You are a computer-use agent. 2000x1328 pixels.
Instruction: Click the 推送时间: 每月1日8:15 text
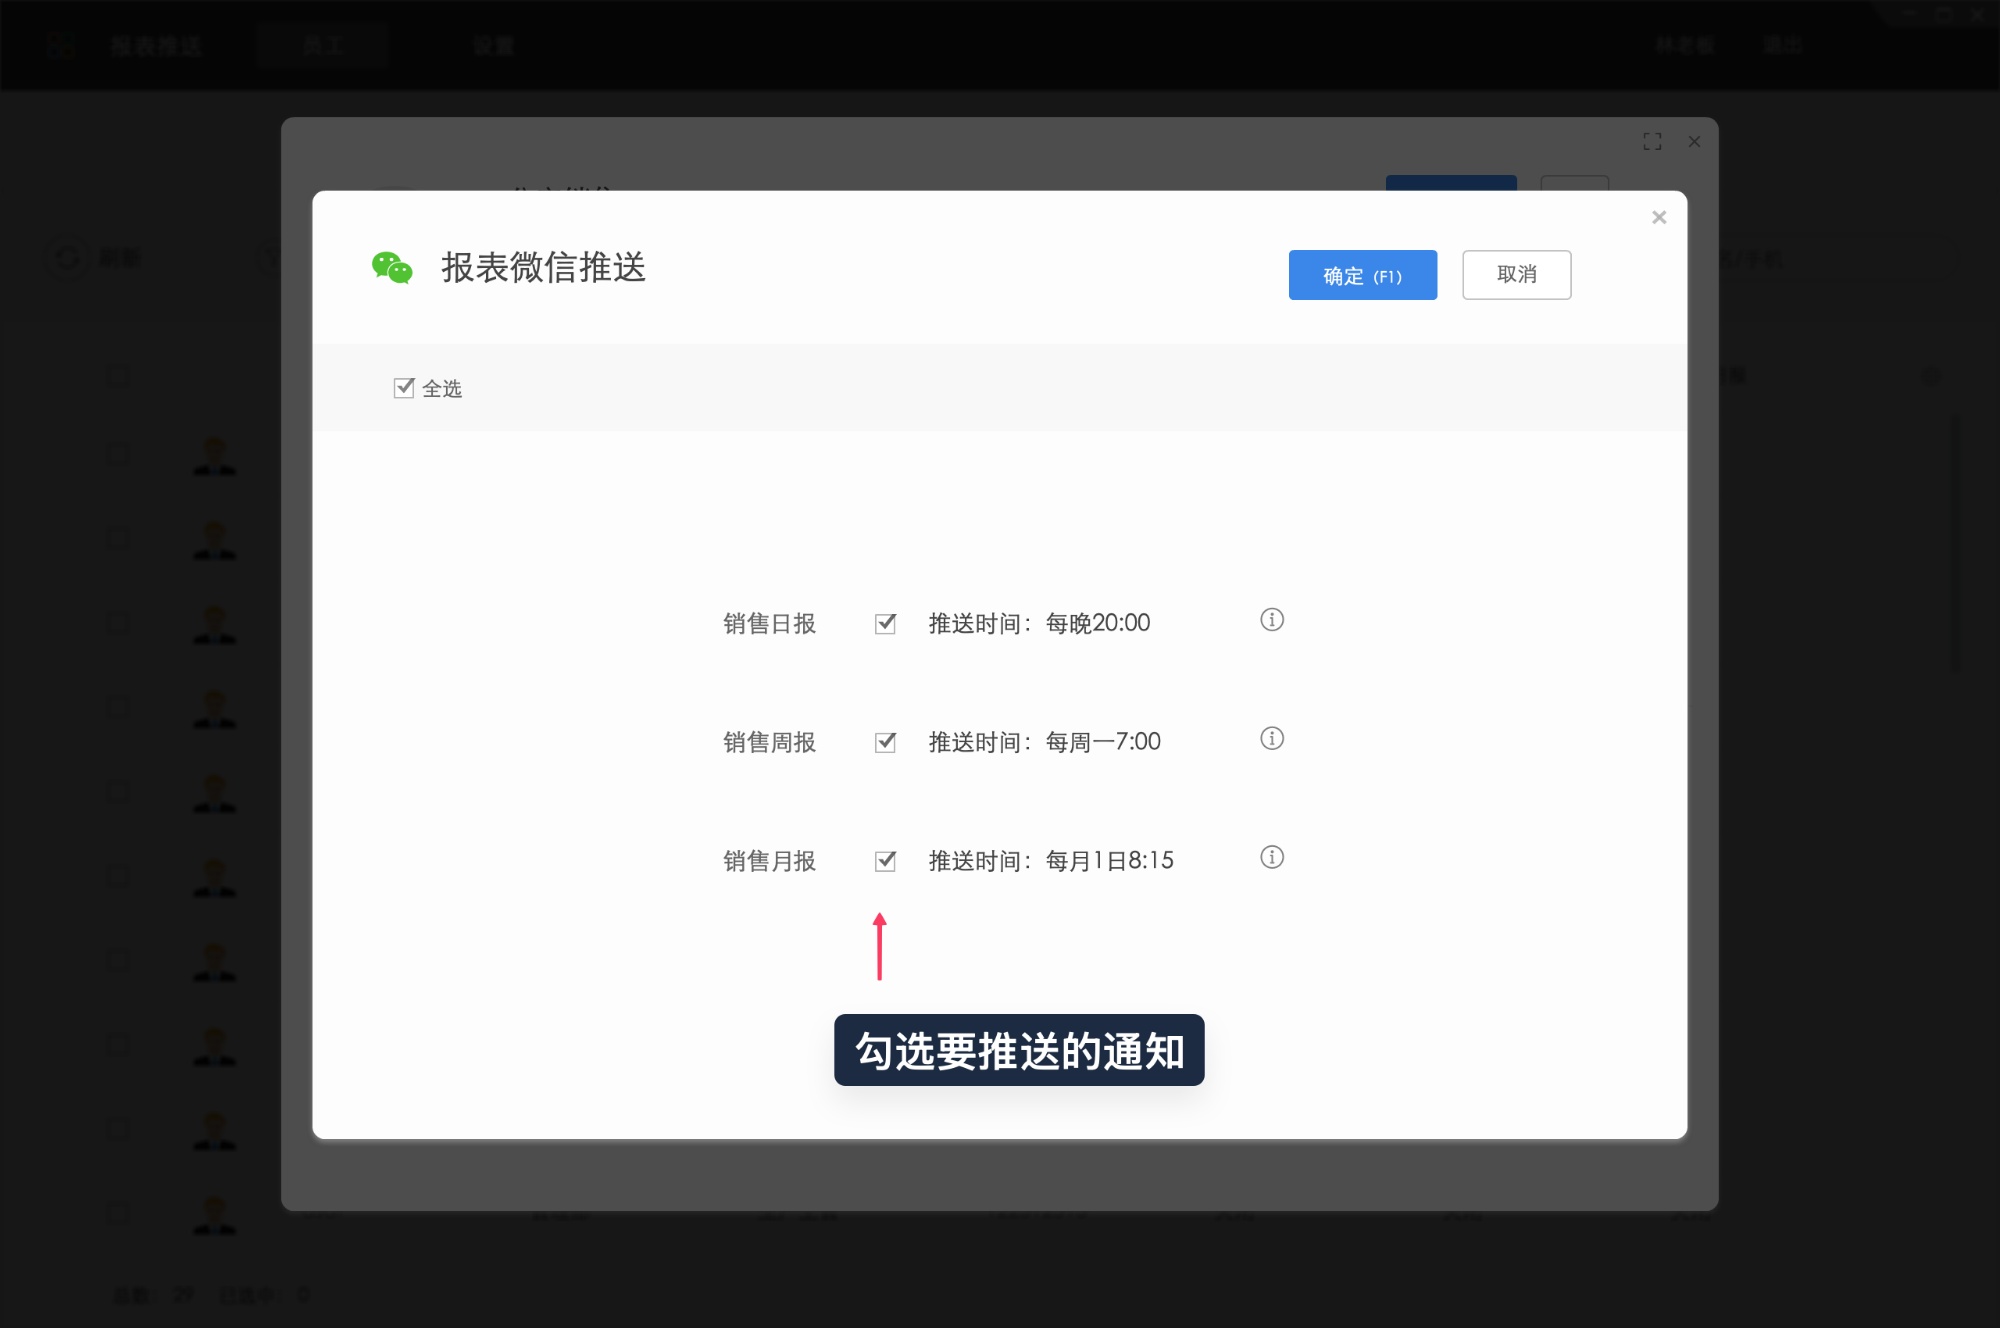point(1051,862)
